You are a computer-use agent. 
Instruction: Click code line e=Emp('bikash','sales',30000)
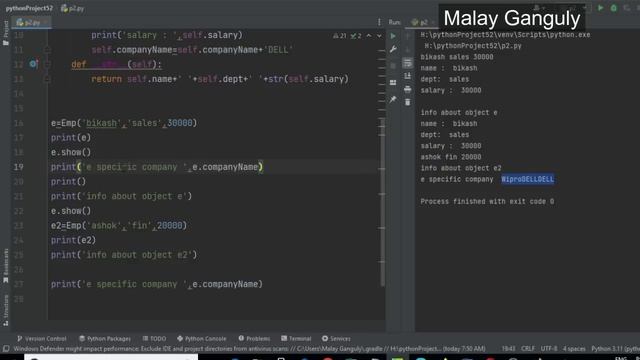(x=124, y=123)
